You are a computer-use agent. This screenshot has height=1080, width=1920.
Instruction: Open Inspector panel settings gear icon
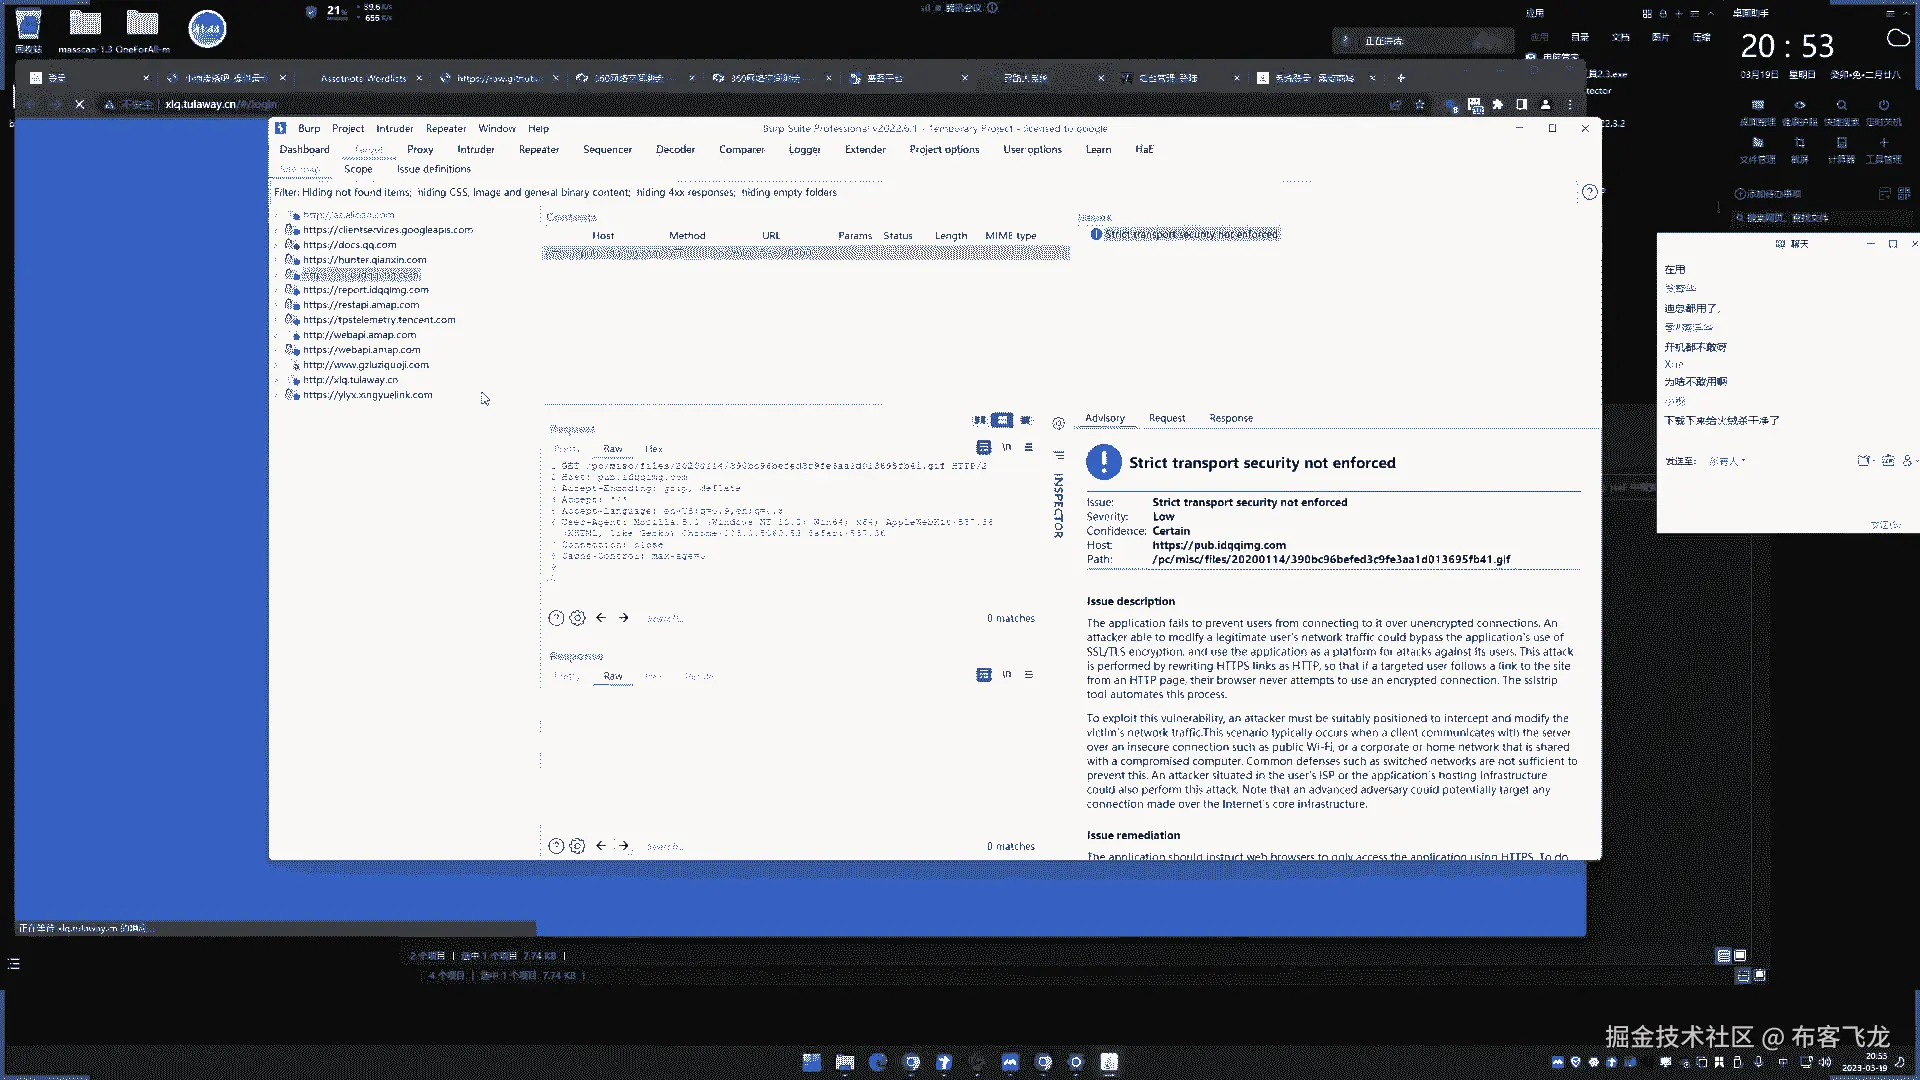(x=1058, y=424)
